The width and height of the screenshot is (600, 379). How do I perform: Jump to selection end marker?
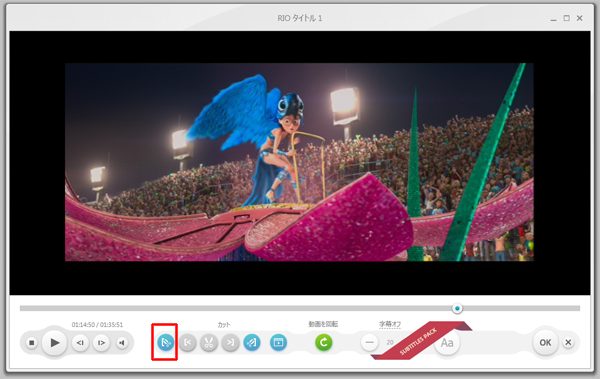point(230,342)
